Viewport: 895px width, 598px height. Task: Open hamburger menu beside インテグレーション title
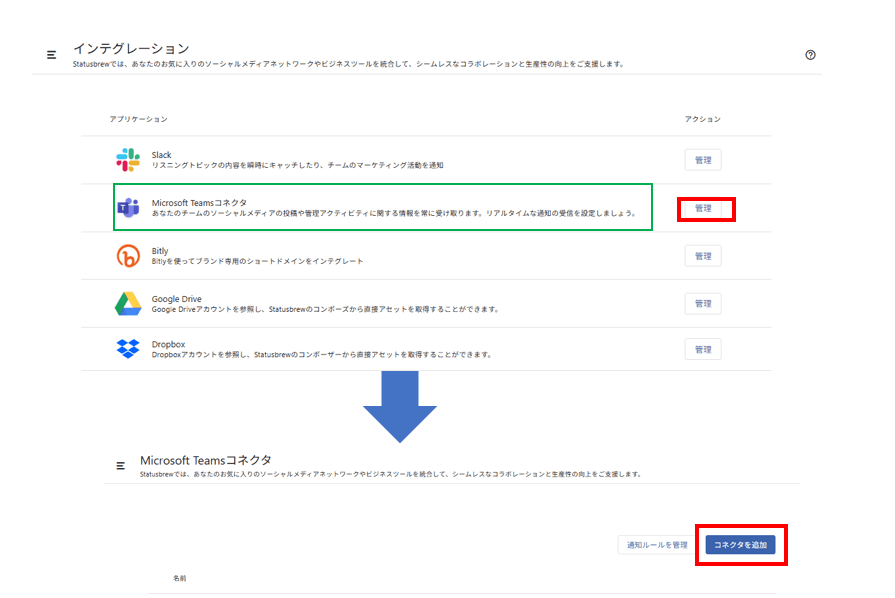pos(52,55)
